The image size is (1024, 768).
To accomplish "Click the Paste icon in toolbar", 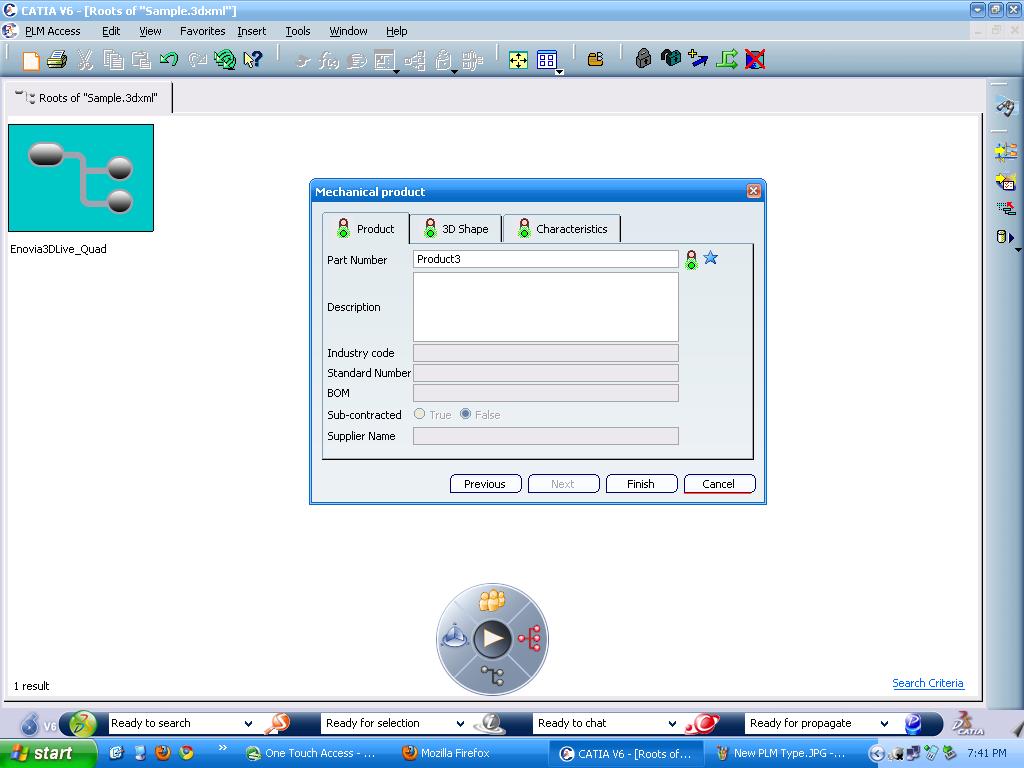I will click(x=141, y=60).
